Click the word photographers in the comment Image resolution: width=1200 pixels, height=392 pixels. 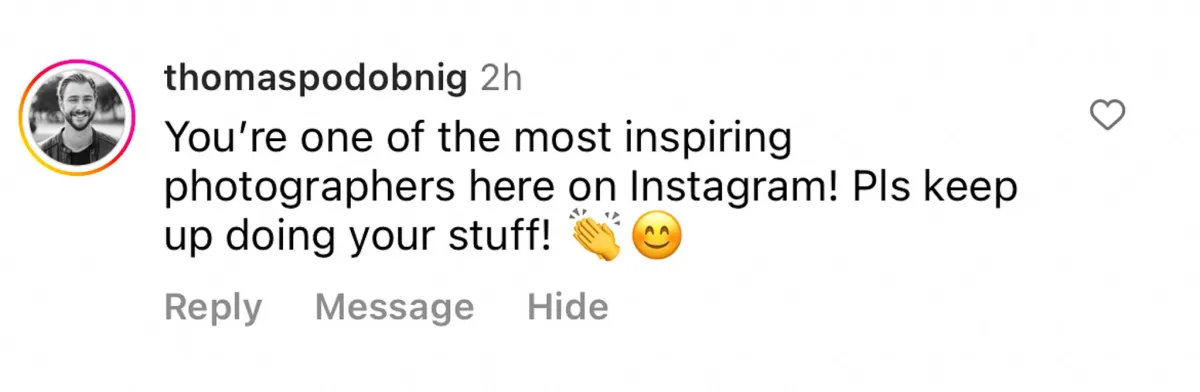[x=293, y=190]
